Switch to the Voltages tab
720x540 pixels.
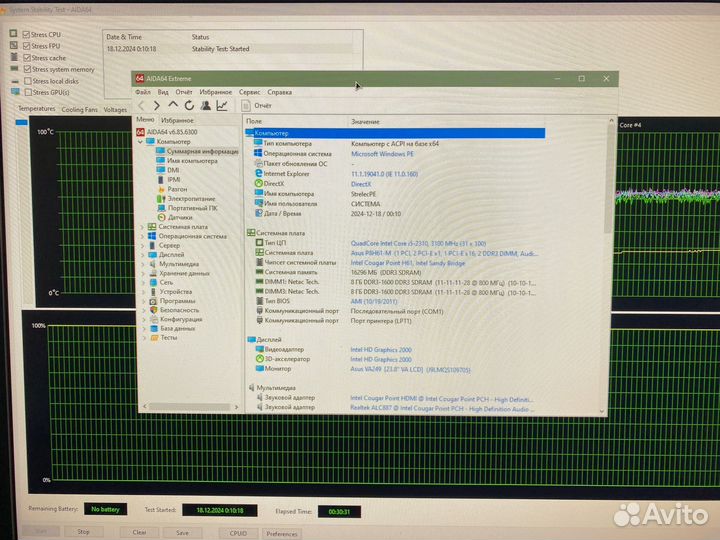coord(115,110)
